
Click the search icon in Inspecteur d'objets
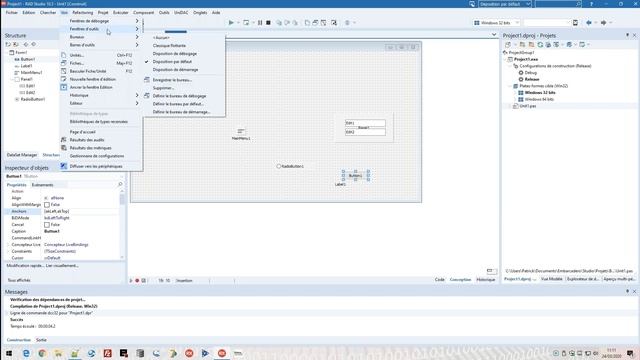click(120, 185)
